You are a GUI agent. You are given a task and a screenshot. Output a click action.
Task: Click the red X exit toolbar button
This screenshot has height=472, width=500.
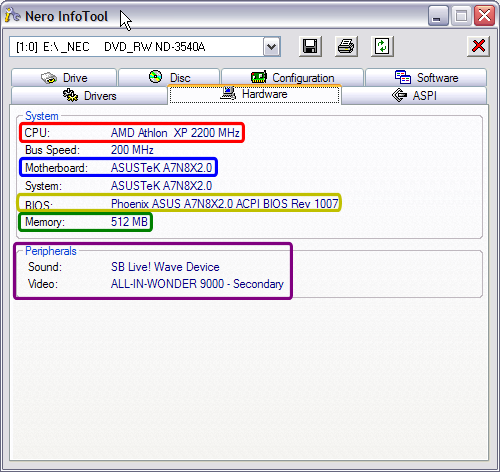478,46
